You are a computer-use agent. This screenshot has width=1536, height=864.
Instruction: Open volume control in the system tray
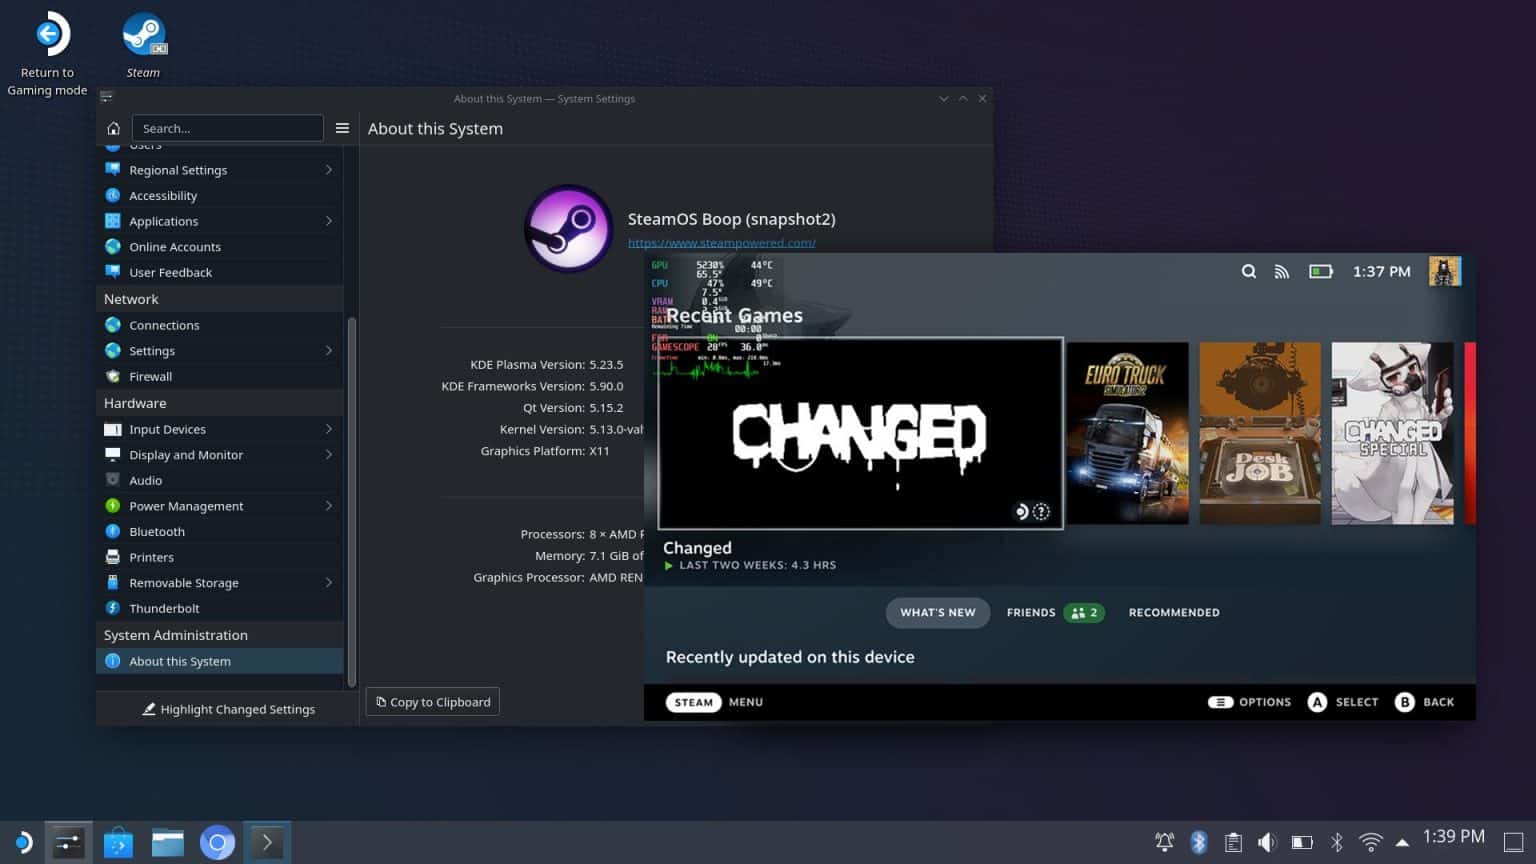point(1268,842)
